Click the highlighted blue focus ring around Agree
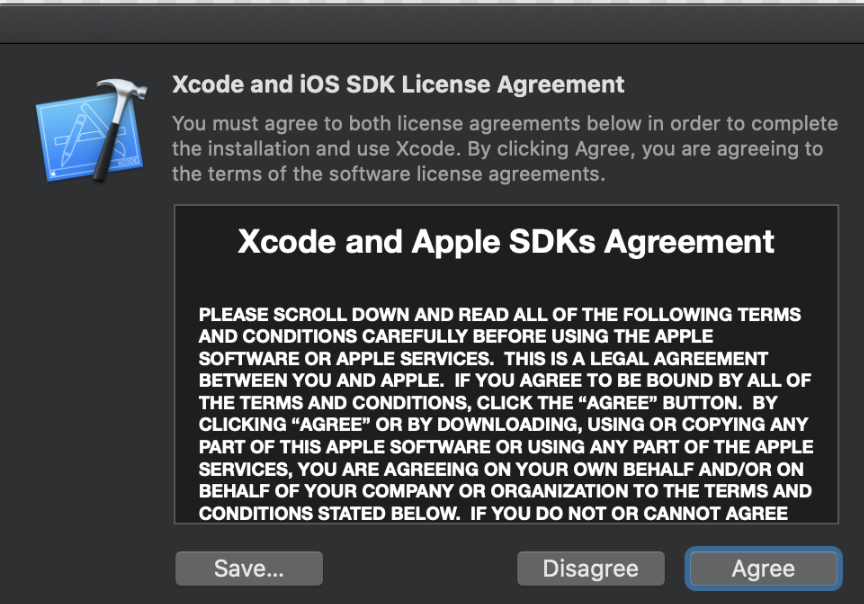 tap(763, 548)
